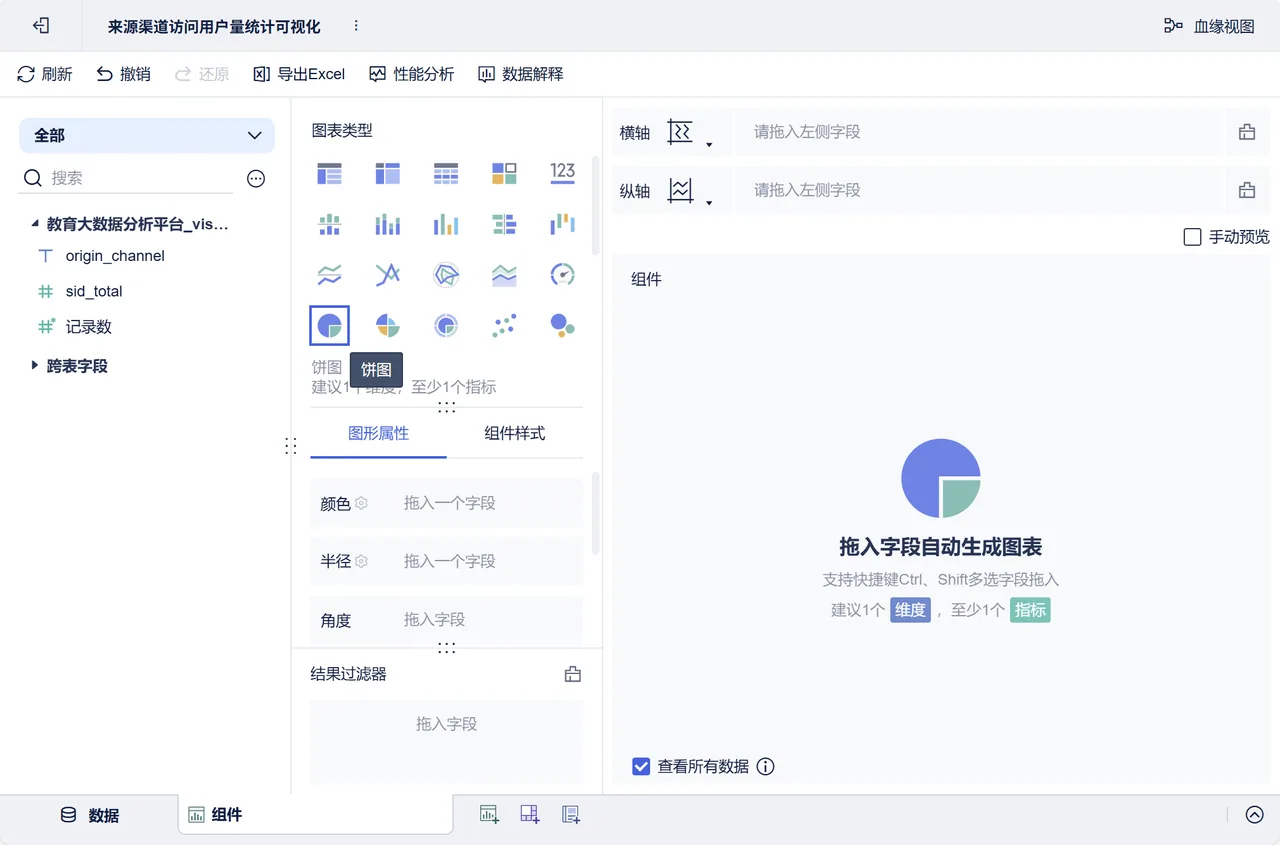1280x845 pixels.
Task: Select the detail table chart type
Action: tap(446, 173)
